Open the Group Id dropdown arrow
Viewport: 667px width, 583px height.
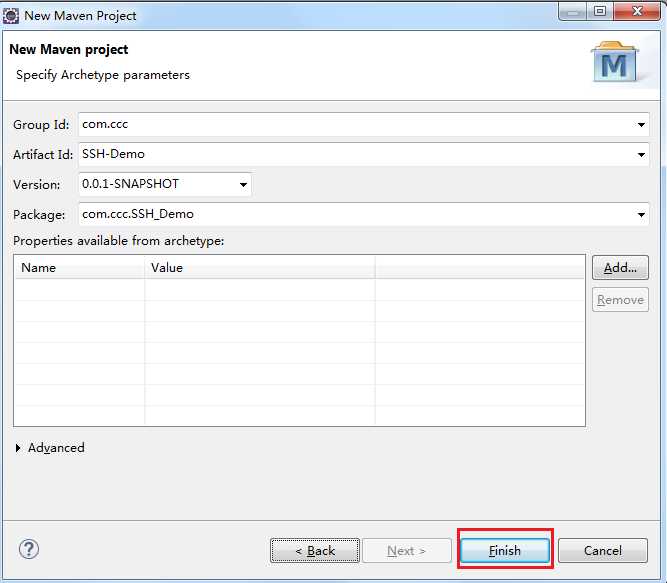click(x=641, y=125)
